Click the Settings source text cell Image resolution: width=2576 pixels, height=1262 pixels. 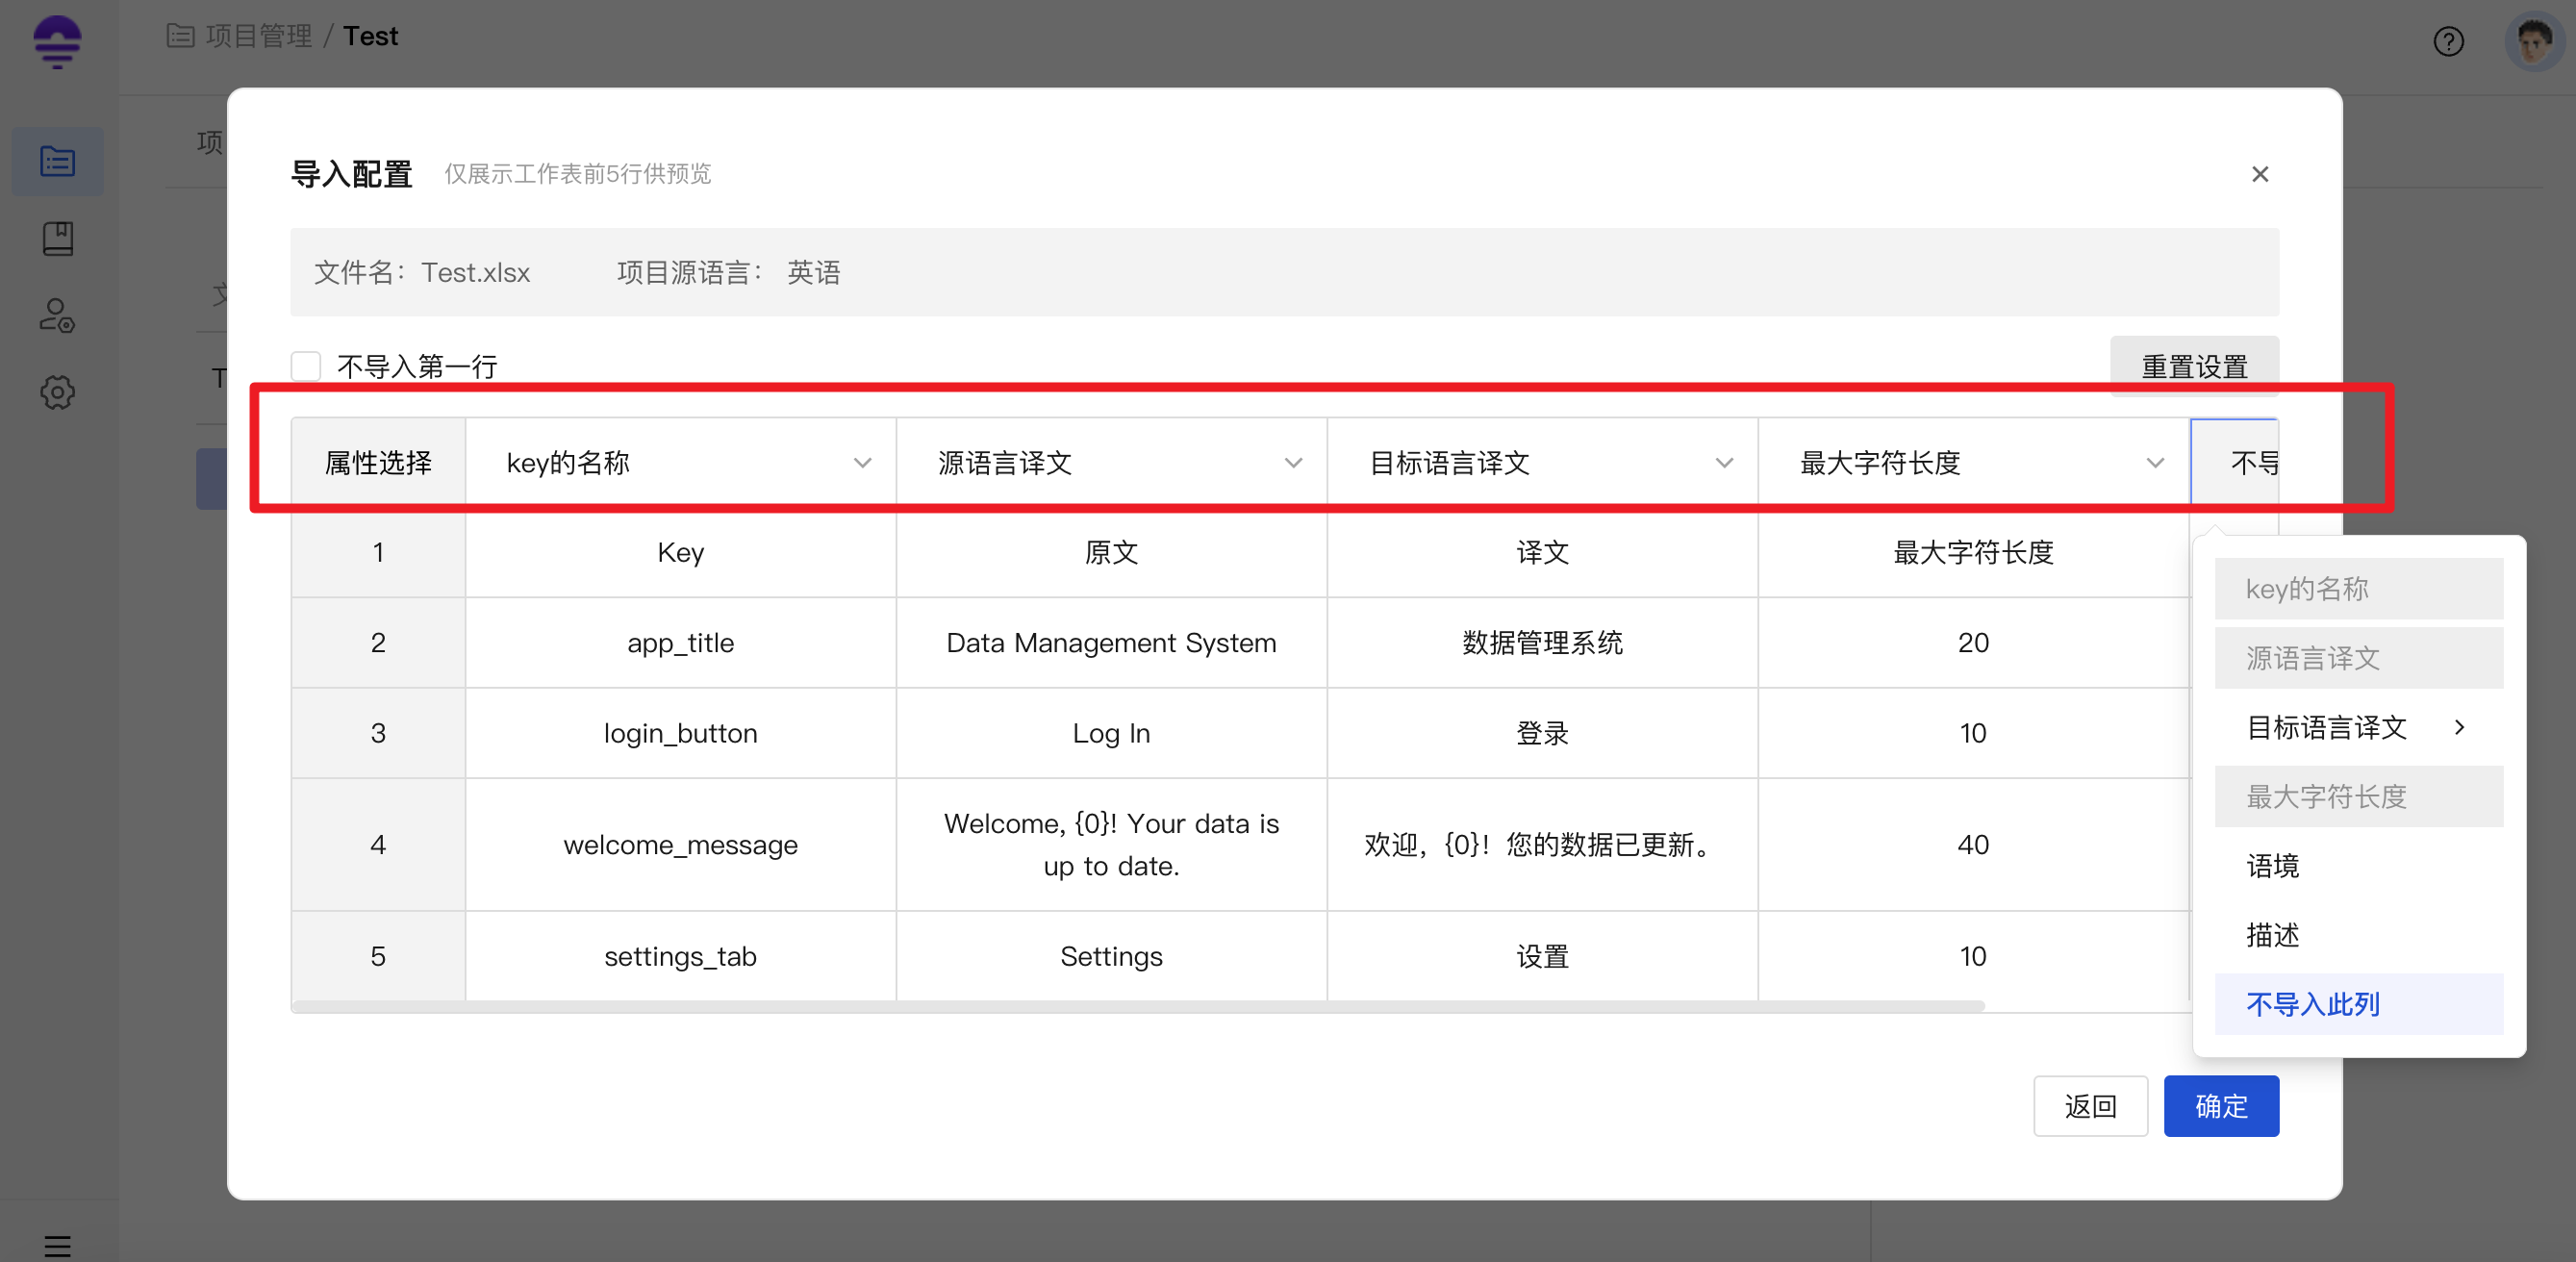coord(1111,956)
